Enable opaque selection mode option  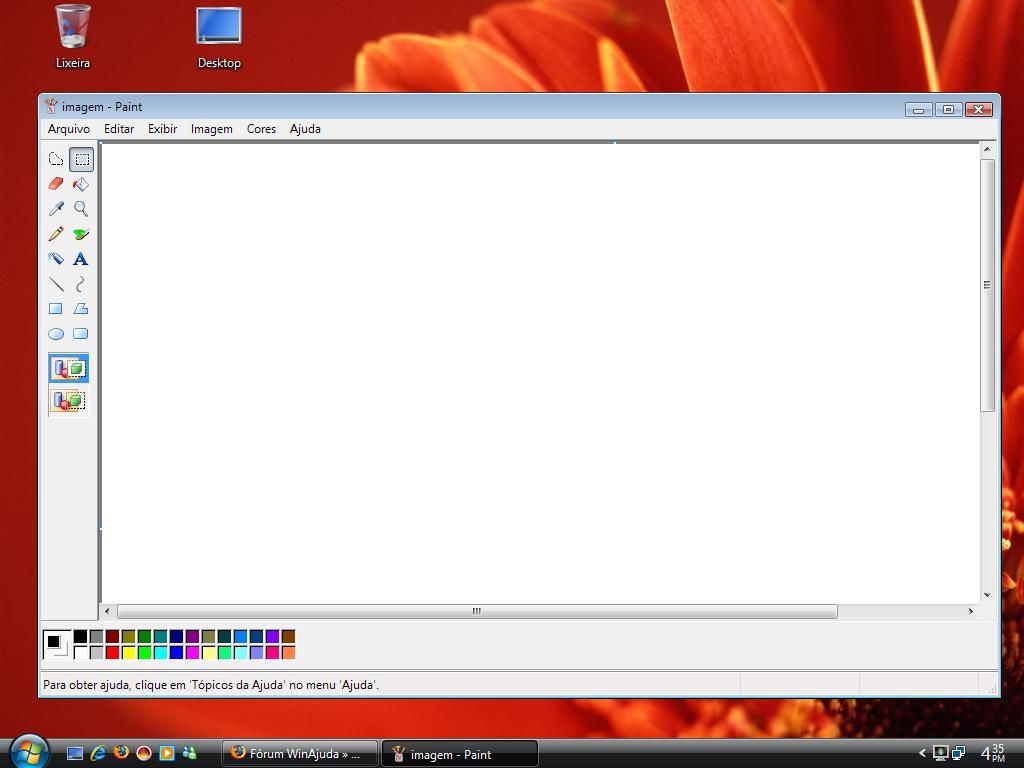69,368
